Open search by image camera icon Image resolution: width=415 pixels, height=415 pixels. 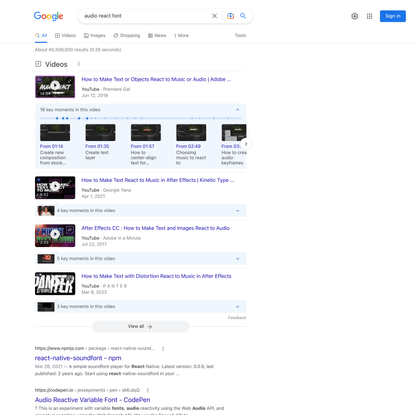[230, 16]
